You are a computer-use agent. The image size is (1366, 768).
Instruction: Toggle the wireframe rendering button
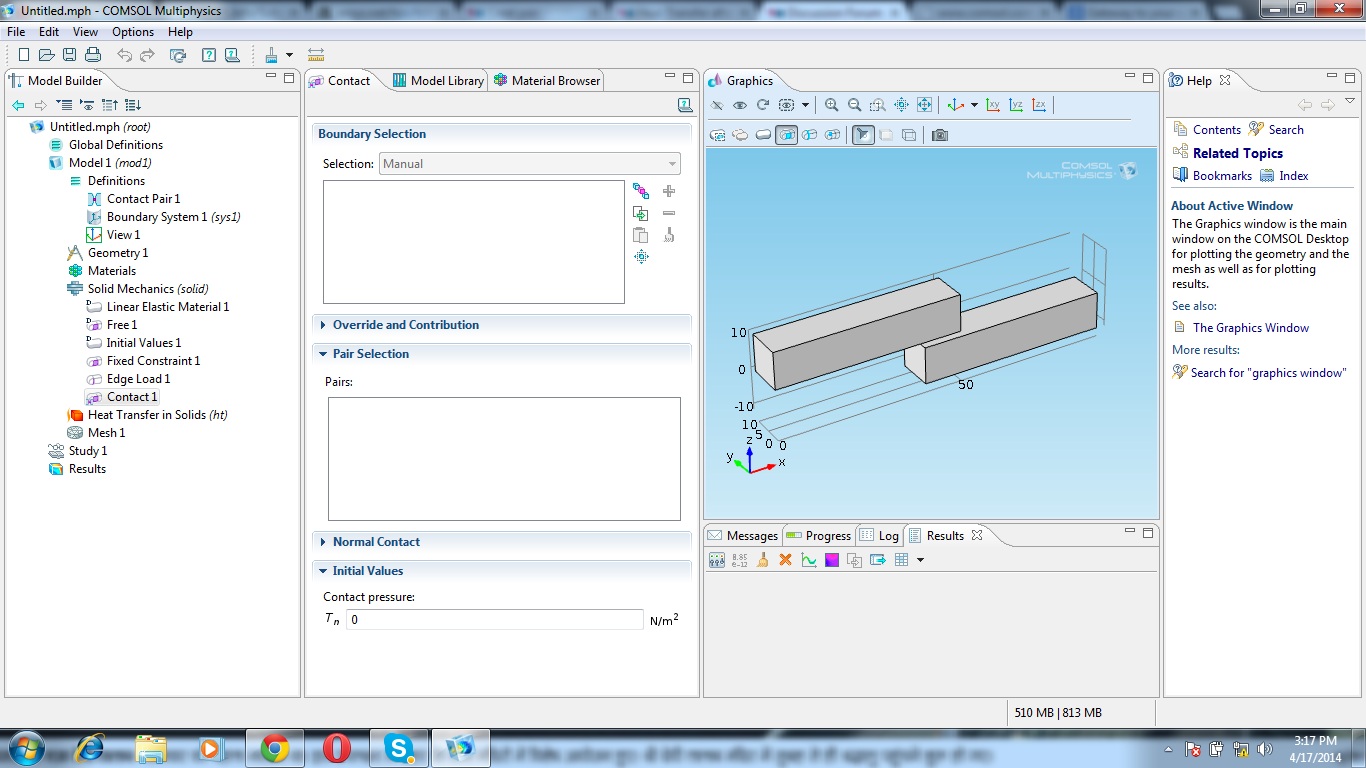(909, 135)
